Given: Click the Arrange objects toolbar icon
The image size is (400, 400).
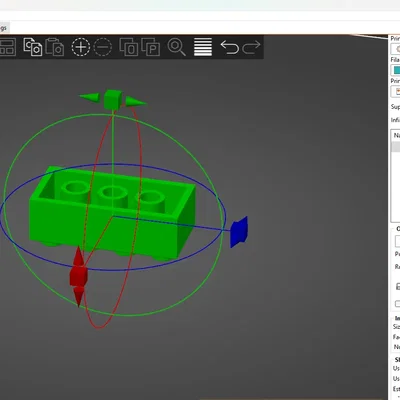Looking at the screenshot, I should click(x=7, y=47).
